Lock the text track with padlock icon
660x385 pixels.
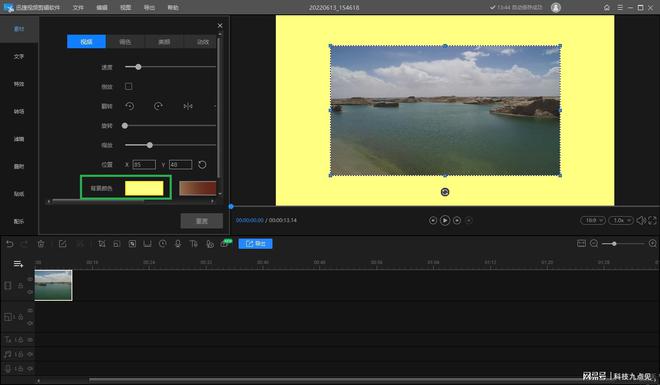click(x=20, y=340)
